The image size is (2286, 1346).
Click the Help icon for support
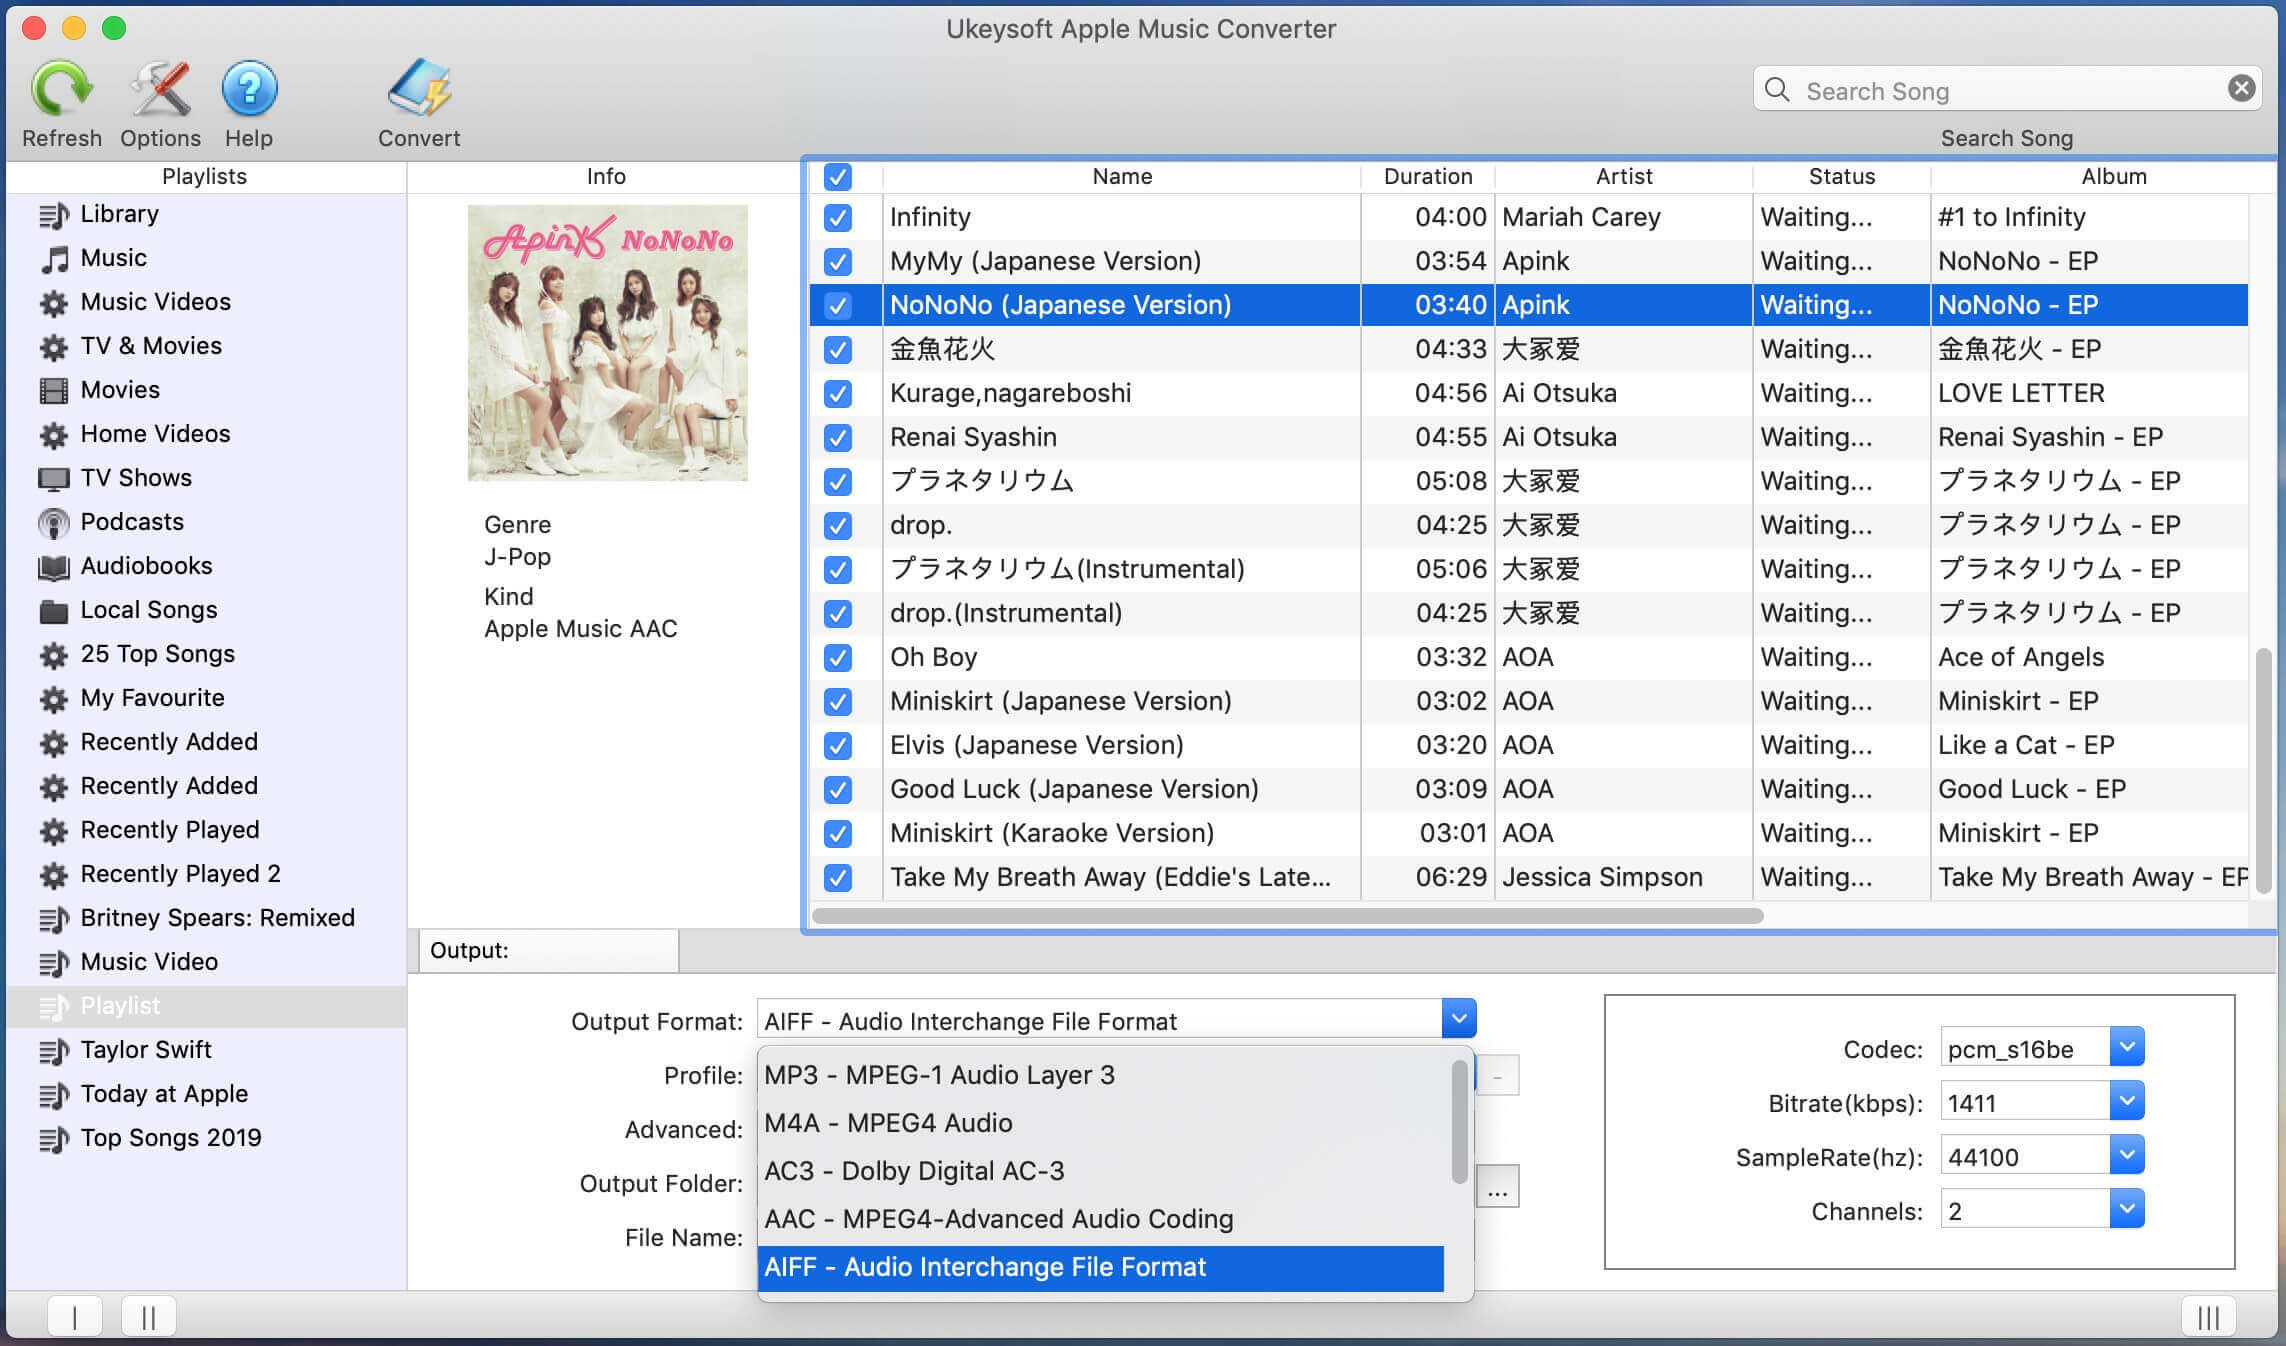248,88
